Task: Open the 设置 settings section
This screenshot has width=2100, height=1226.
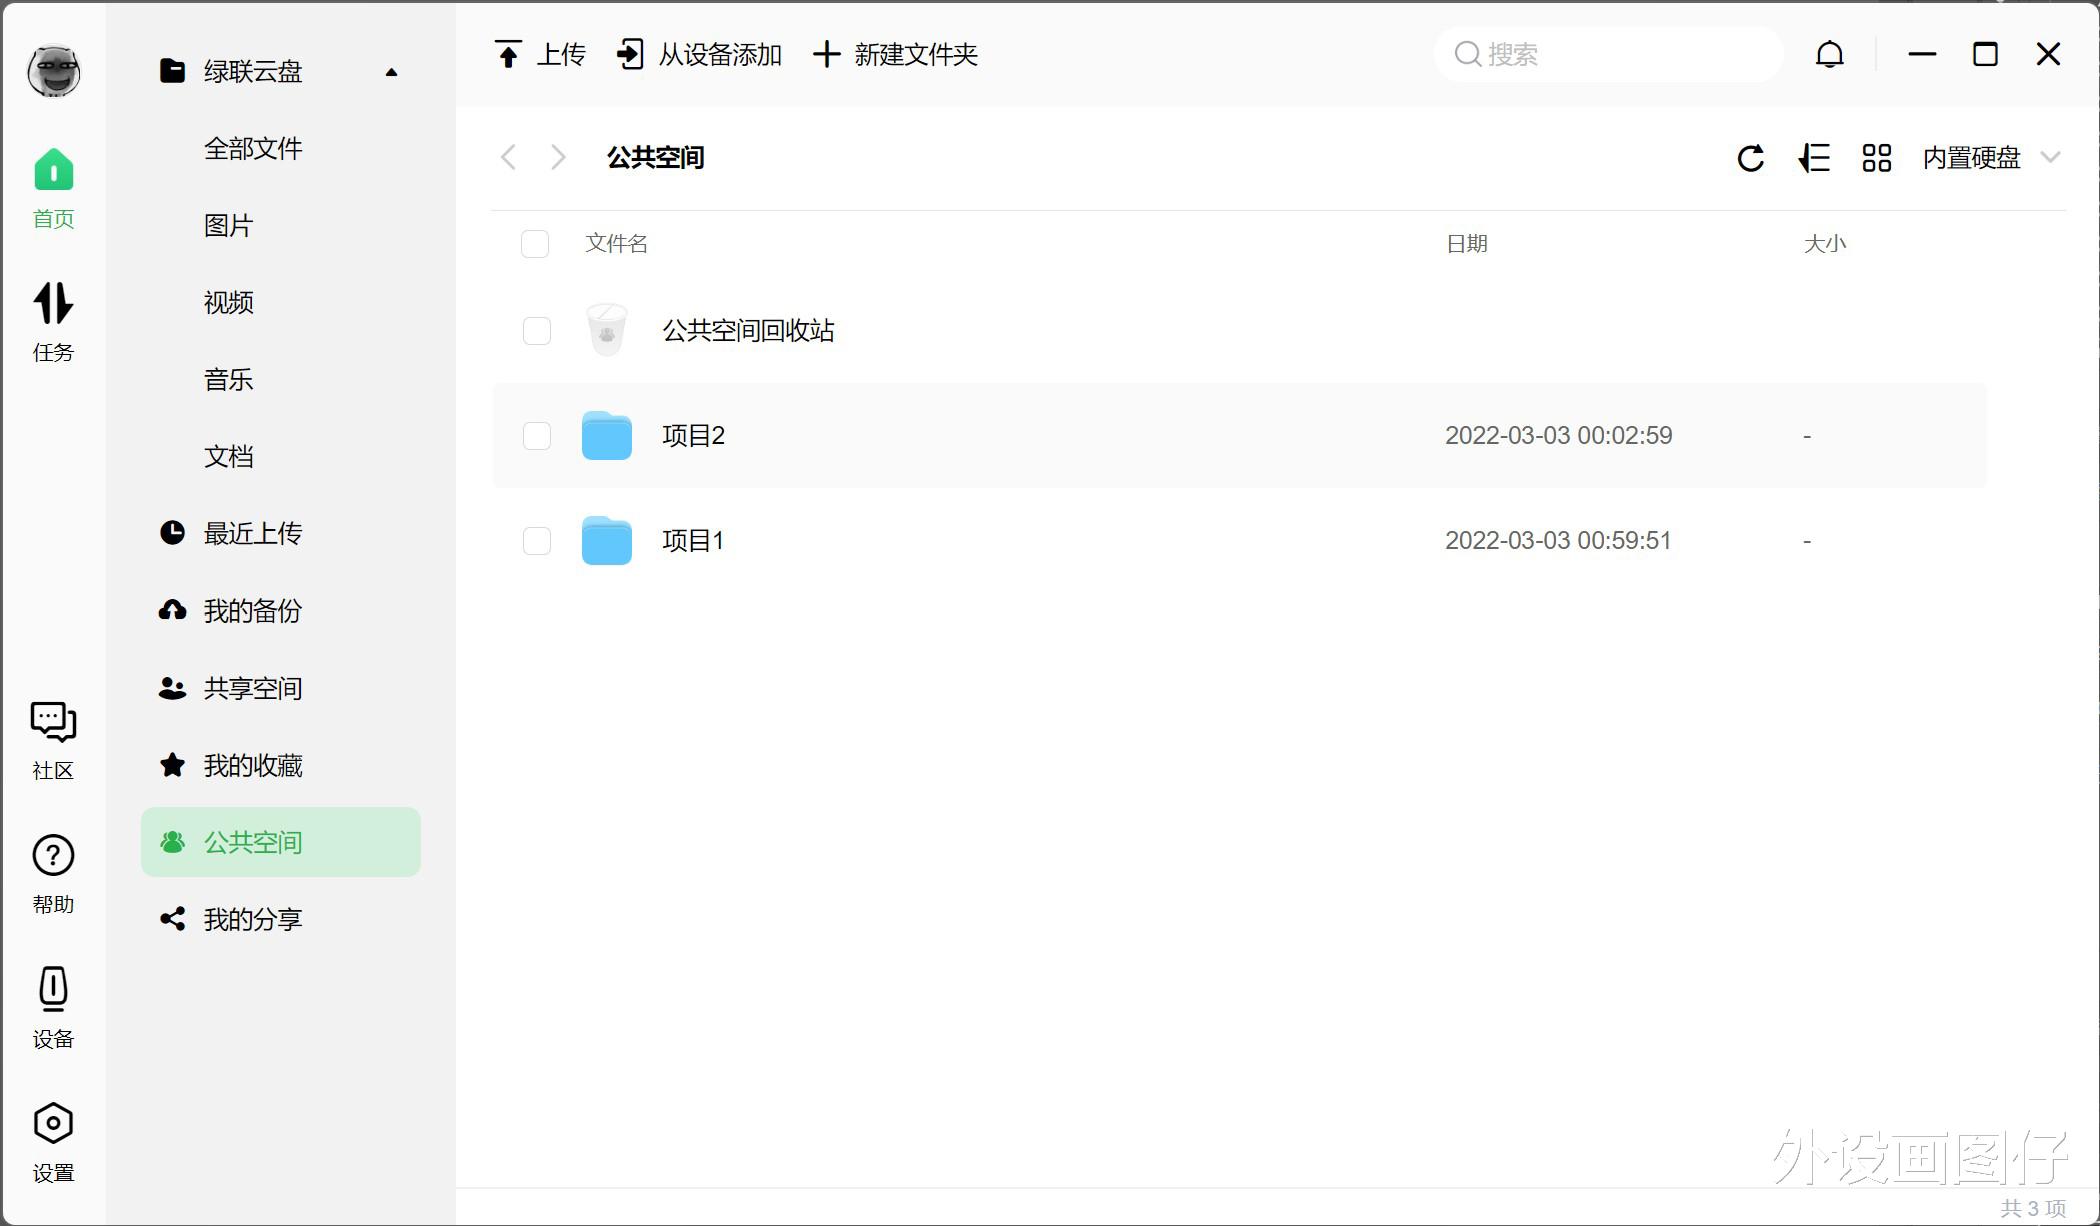Action: click(x=52, y=1136)
